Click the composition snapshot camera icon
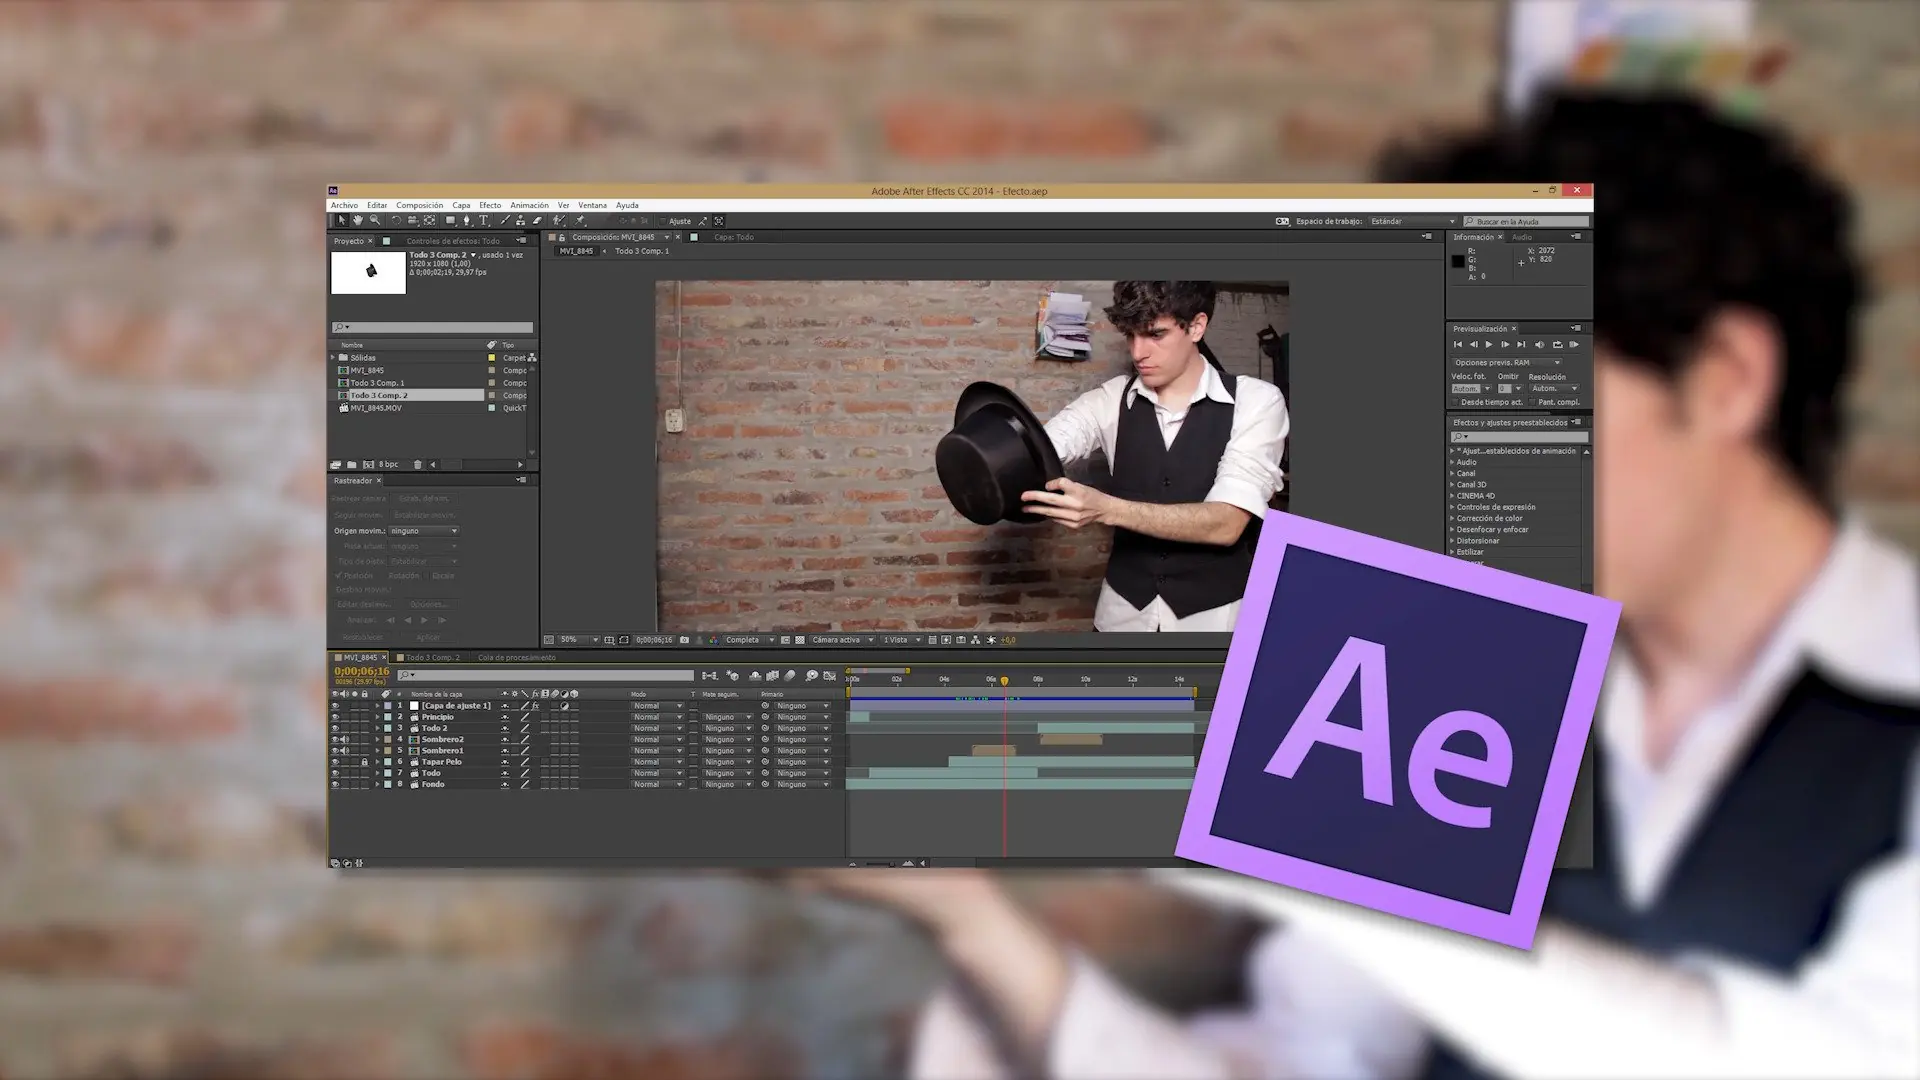 tap(684, 640)
